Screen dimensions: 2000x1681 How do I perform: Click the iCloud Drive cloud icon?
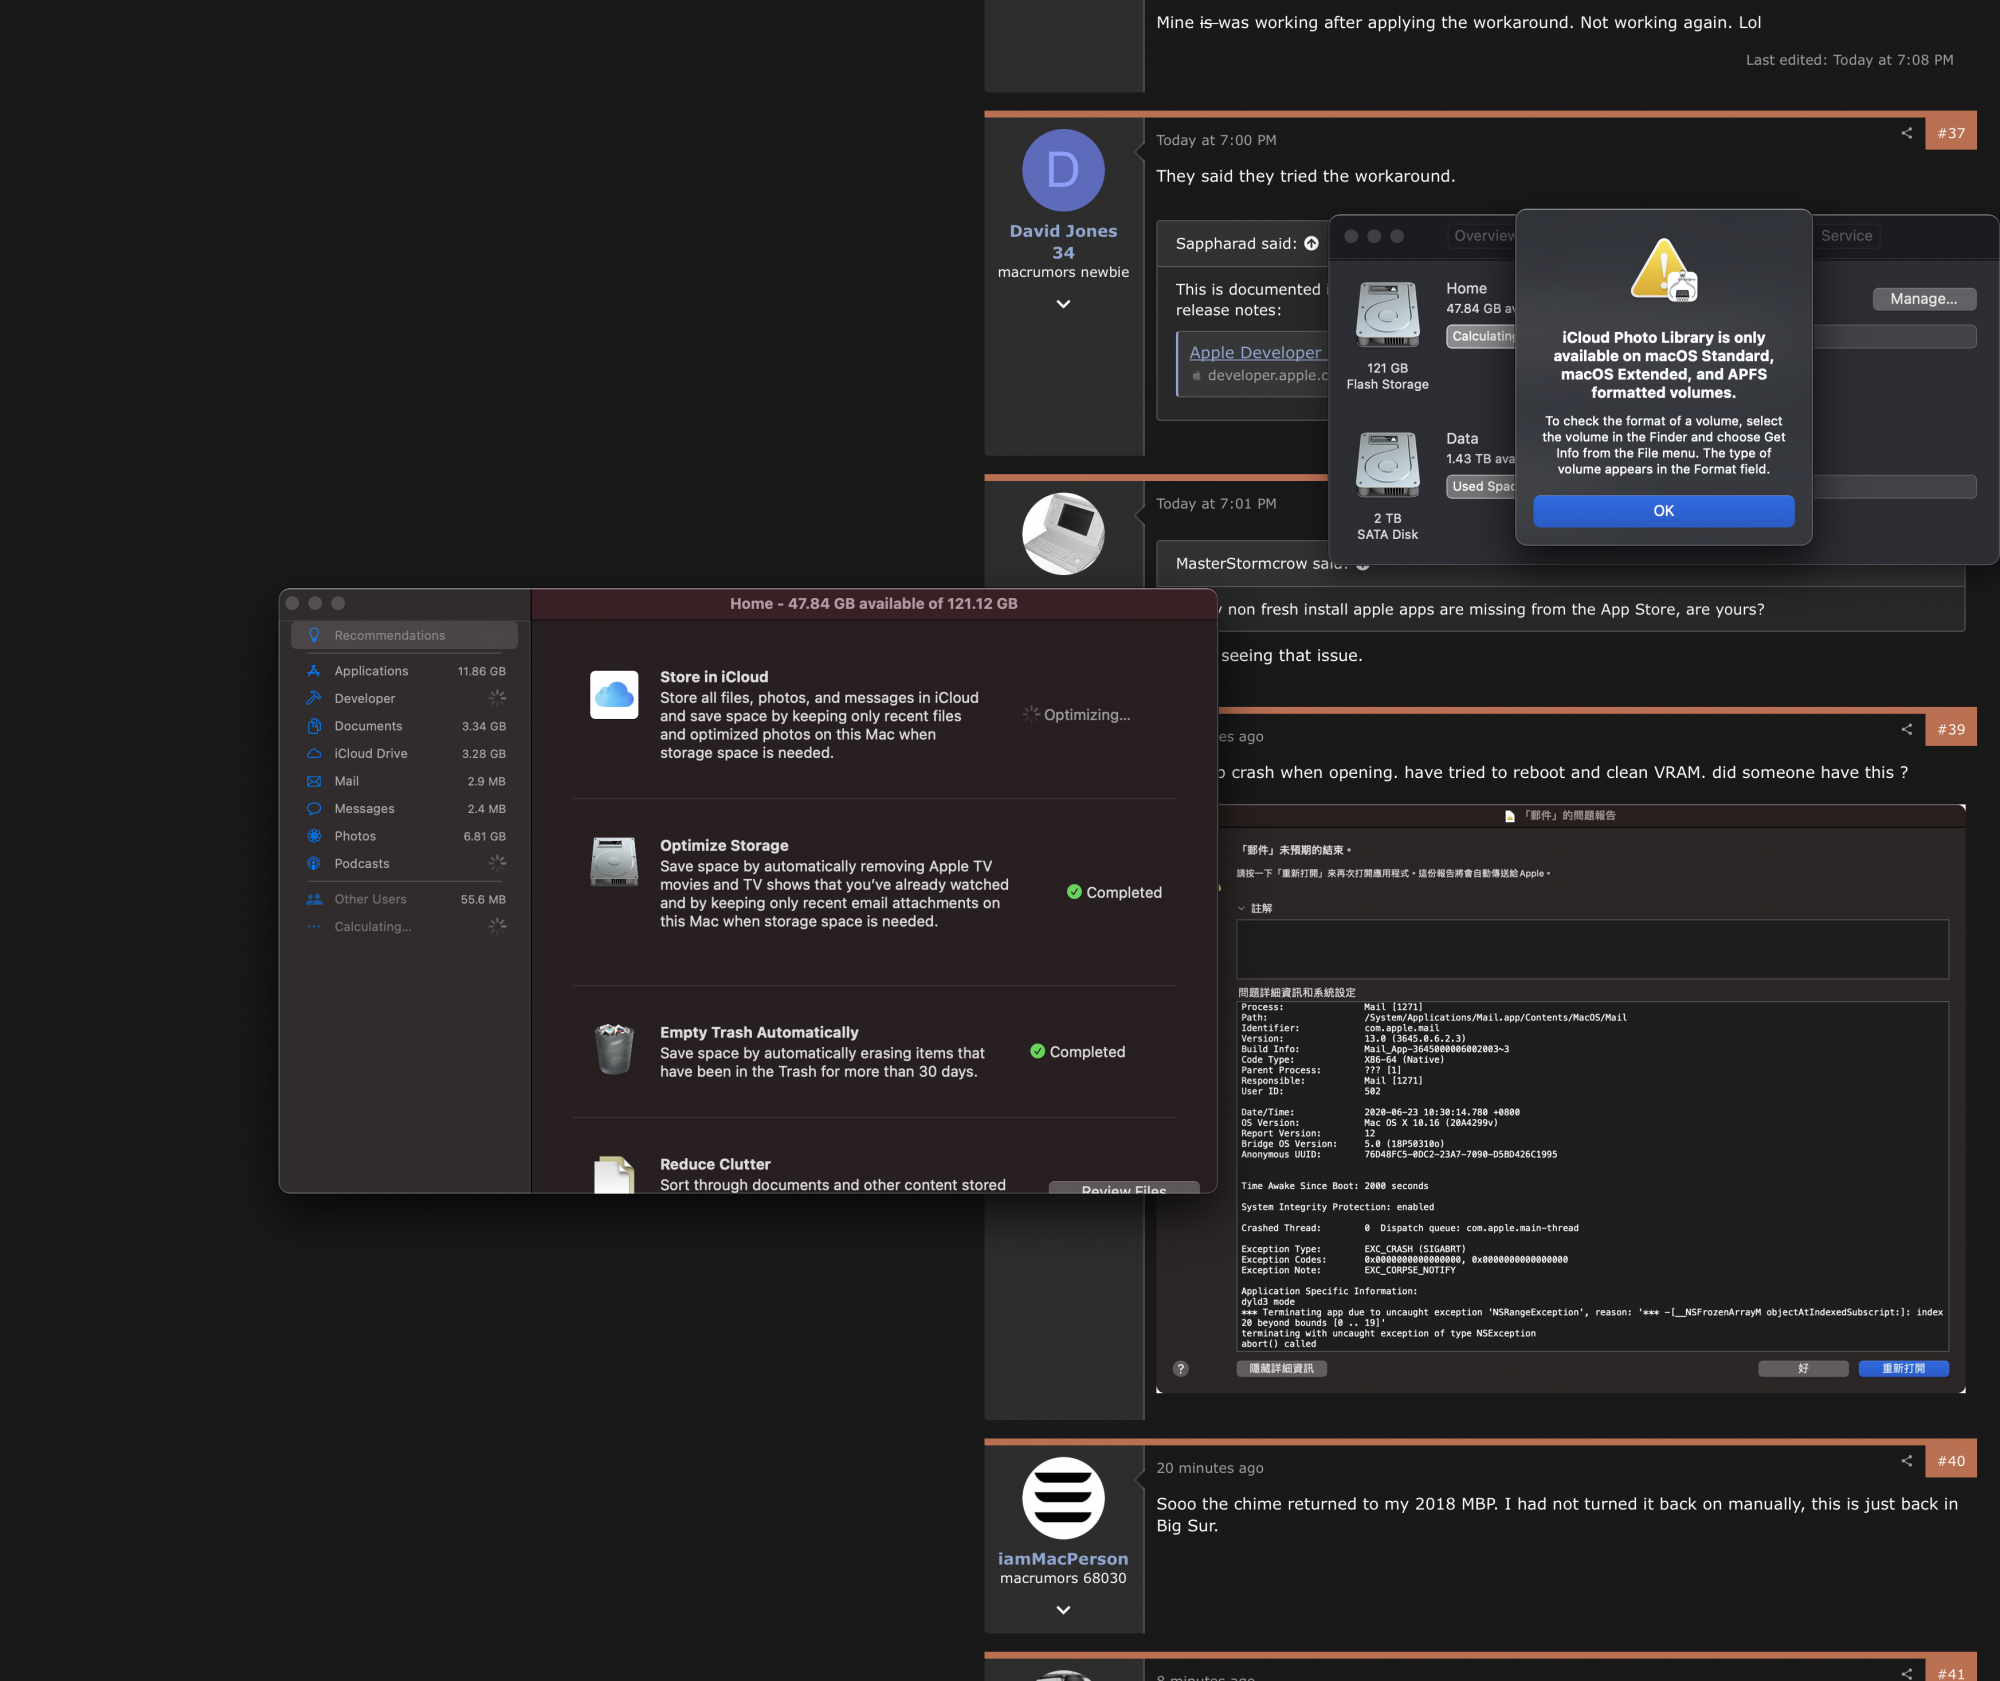(x=314, y=753)
